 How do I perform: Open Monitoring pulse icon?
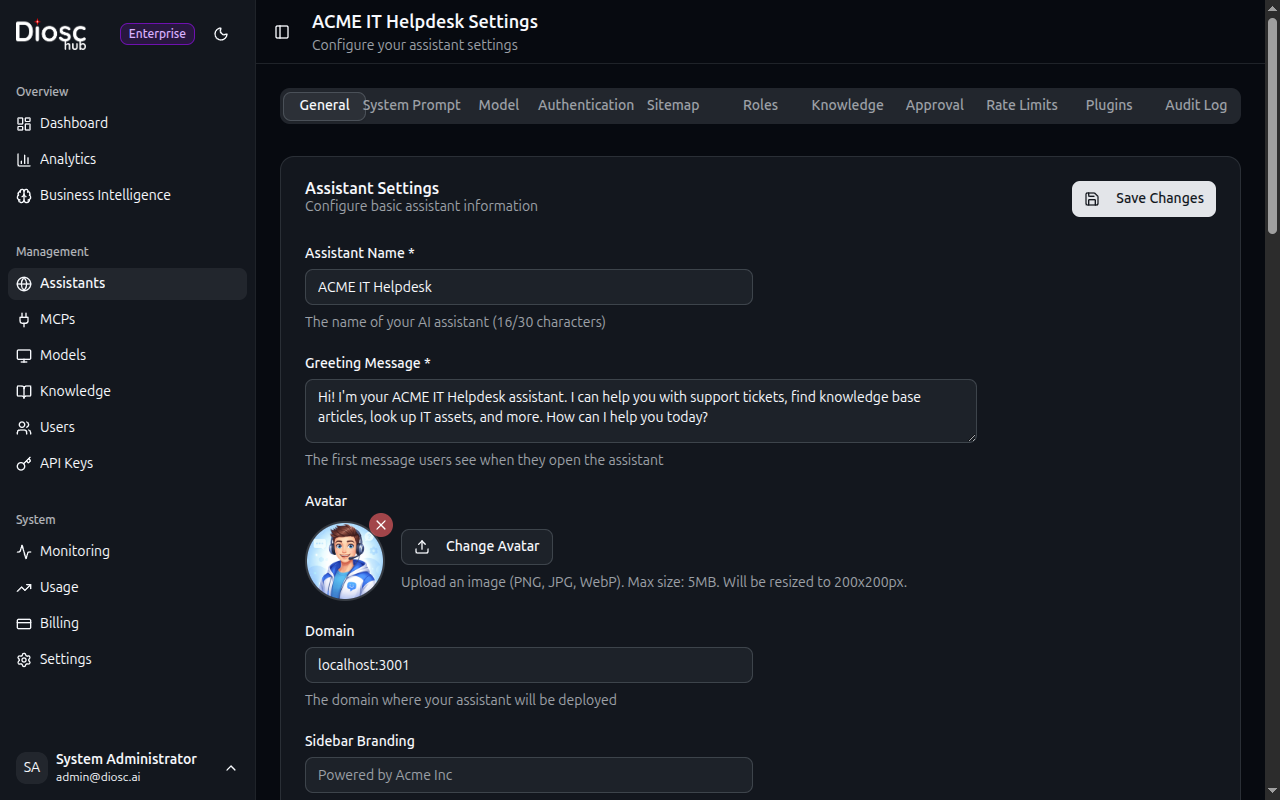pos(24,551)
